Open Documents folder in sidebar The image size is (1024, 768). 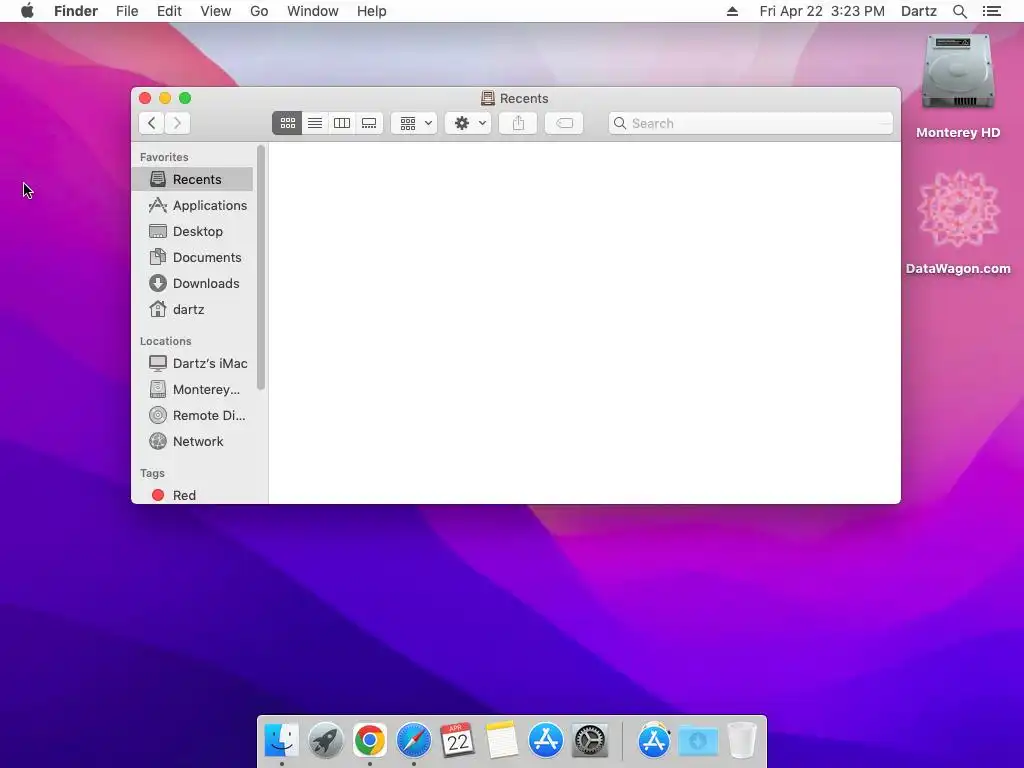point(192,258)
